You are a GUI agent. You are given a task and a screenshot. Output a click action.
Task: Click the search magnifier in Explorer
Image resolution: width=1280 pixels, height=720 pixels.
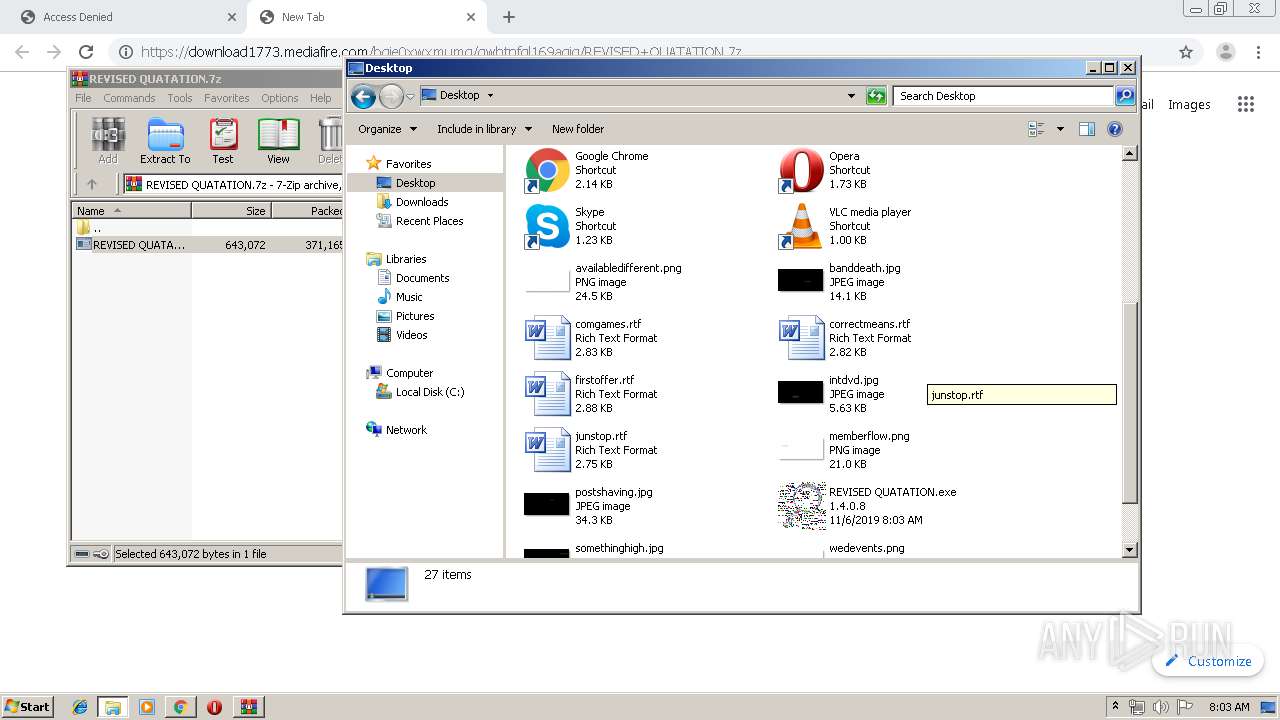pos(1125,96)
